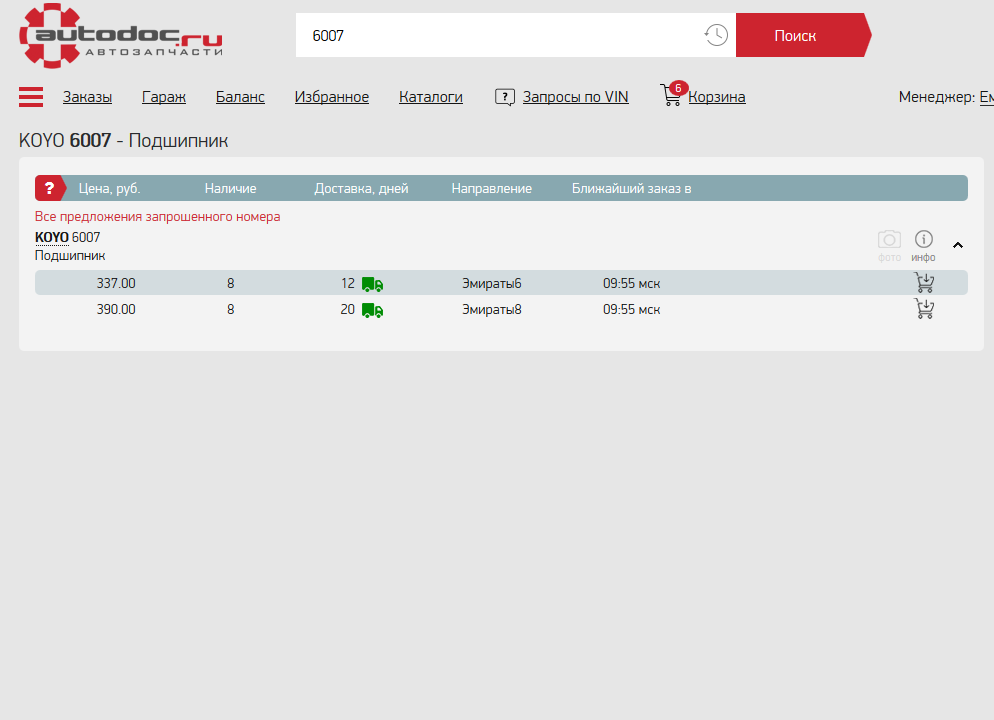This screenshot has height=720, width=994.
Task: Open search history clock icon
Action: 716,35
